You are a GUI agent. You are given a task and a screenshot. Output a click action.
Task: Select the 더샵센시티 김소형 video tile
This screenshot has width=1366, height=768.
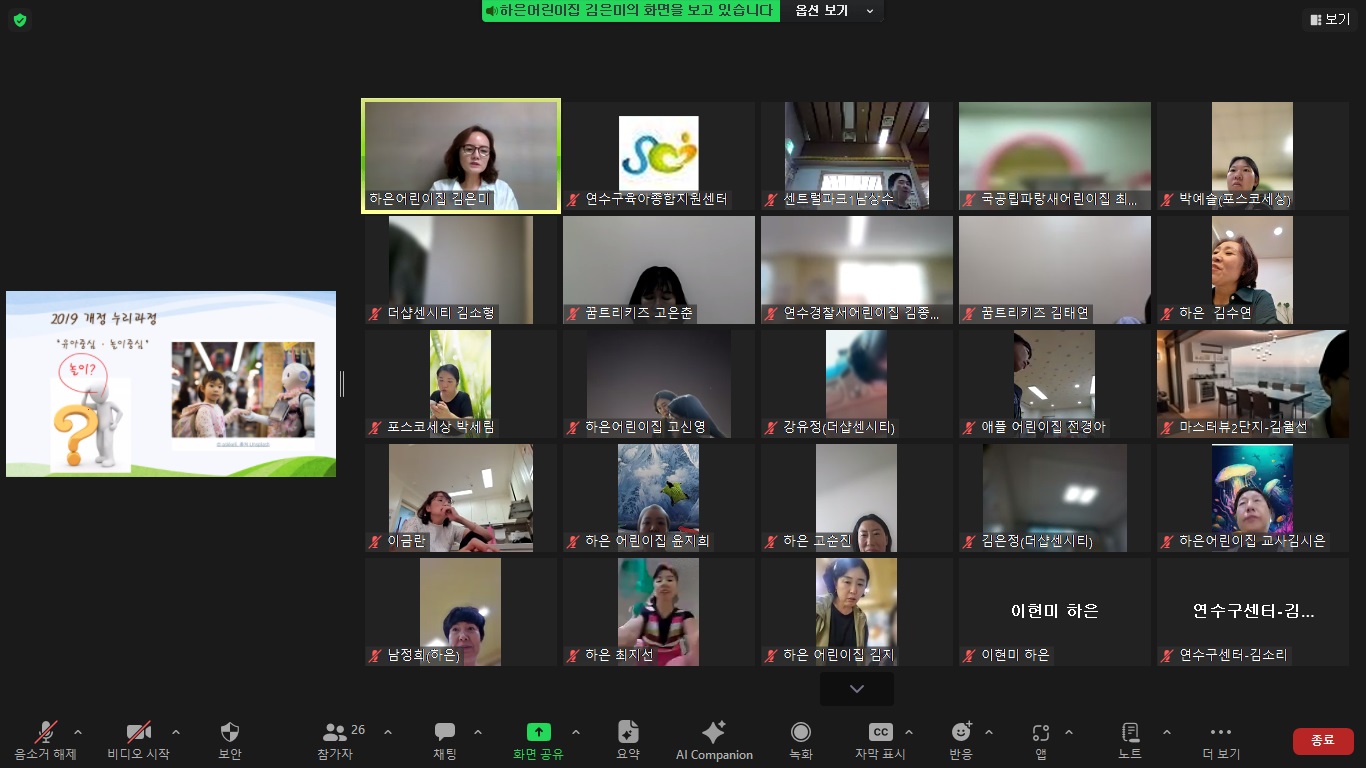coord(461,270)
